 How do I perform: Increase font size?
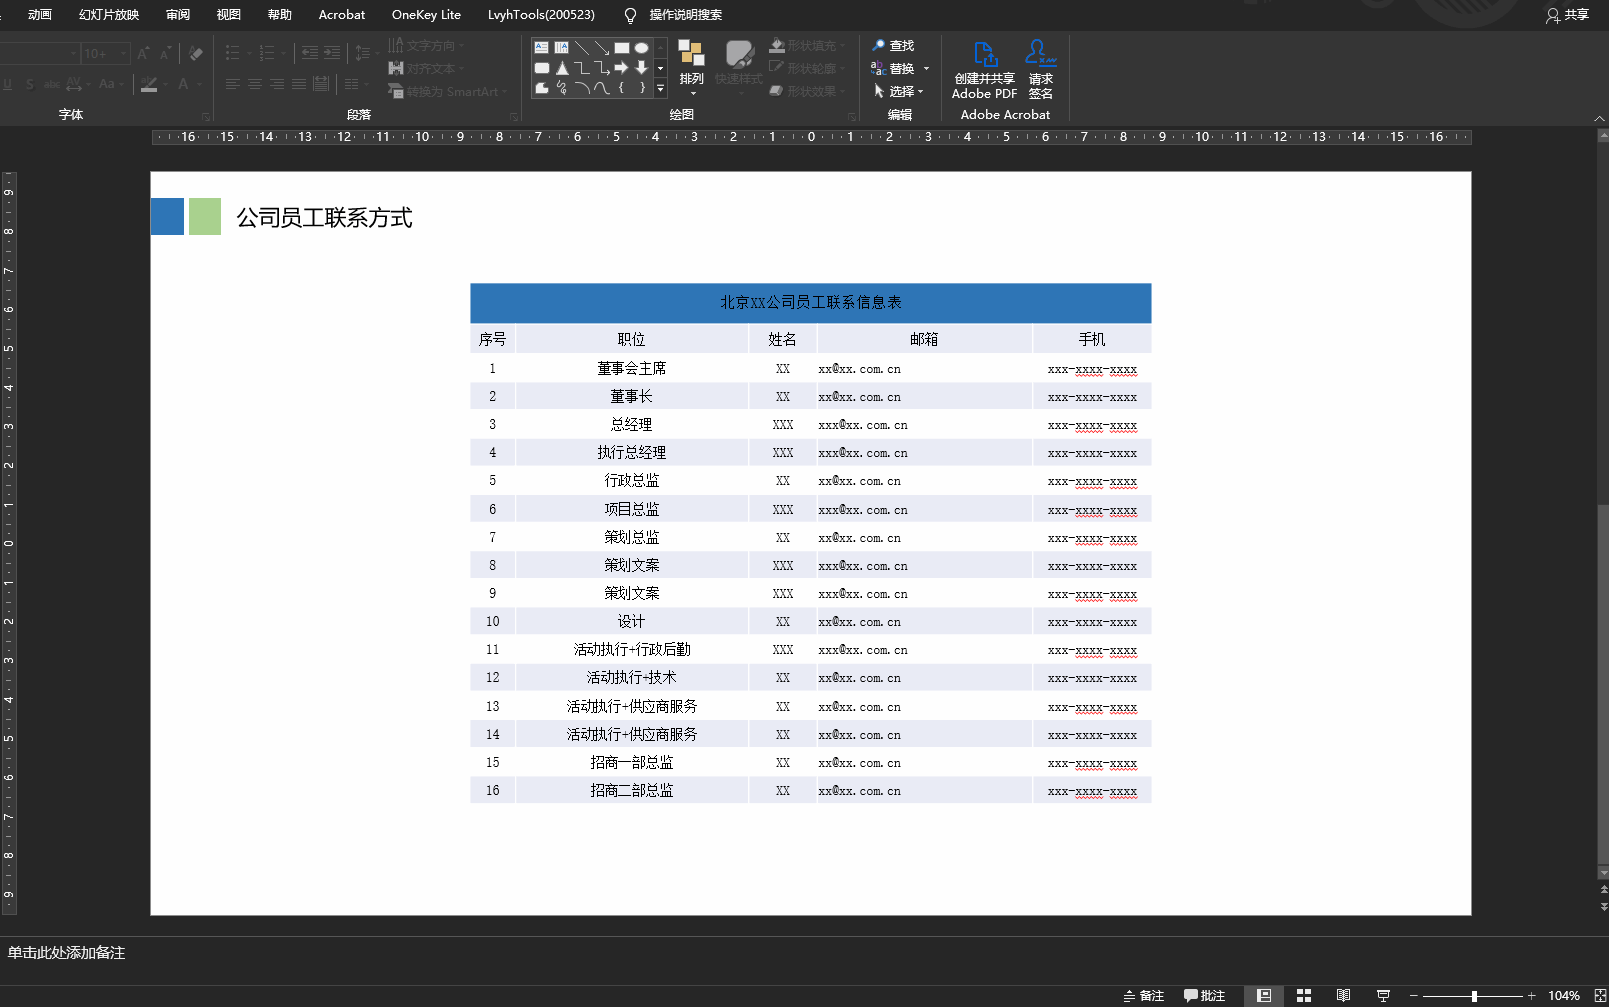click(x=143, y=53)
